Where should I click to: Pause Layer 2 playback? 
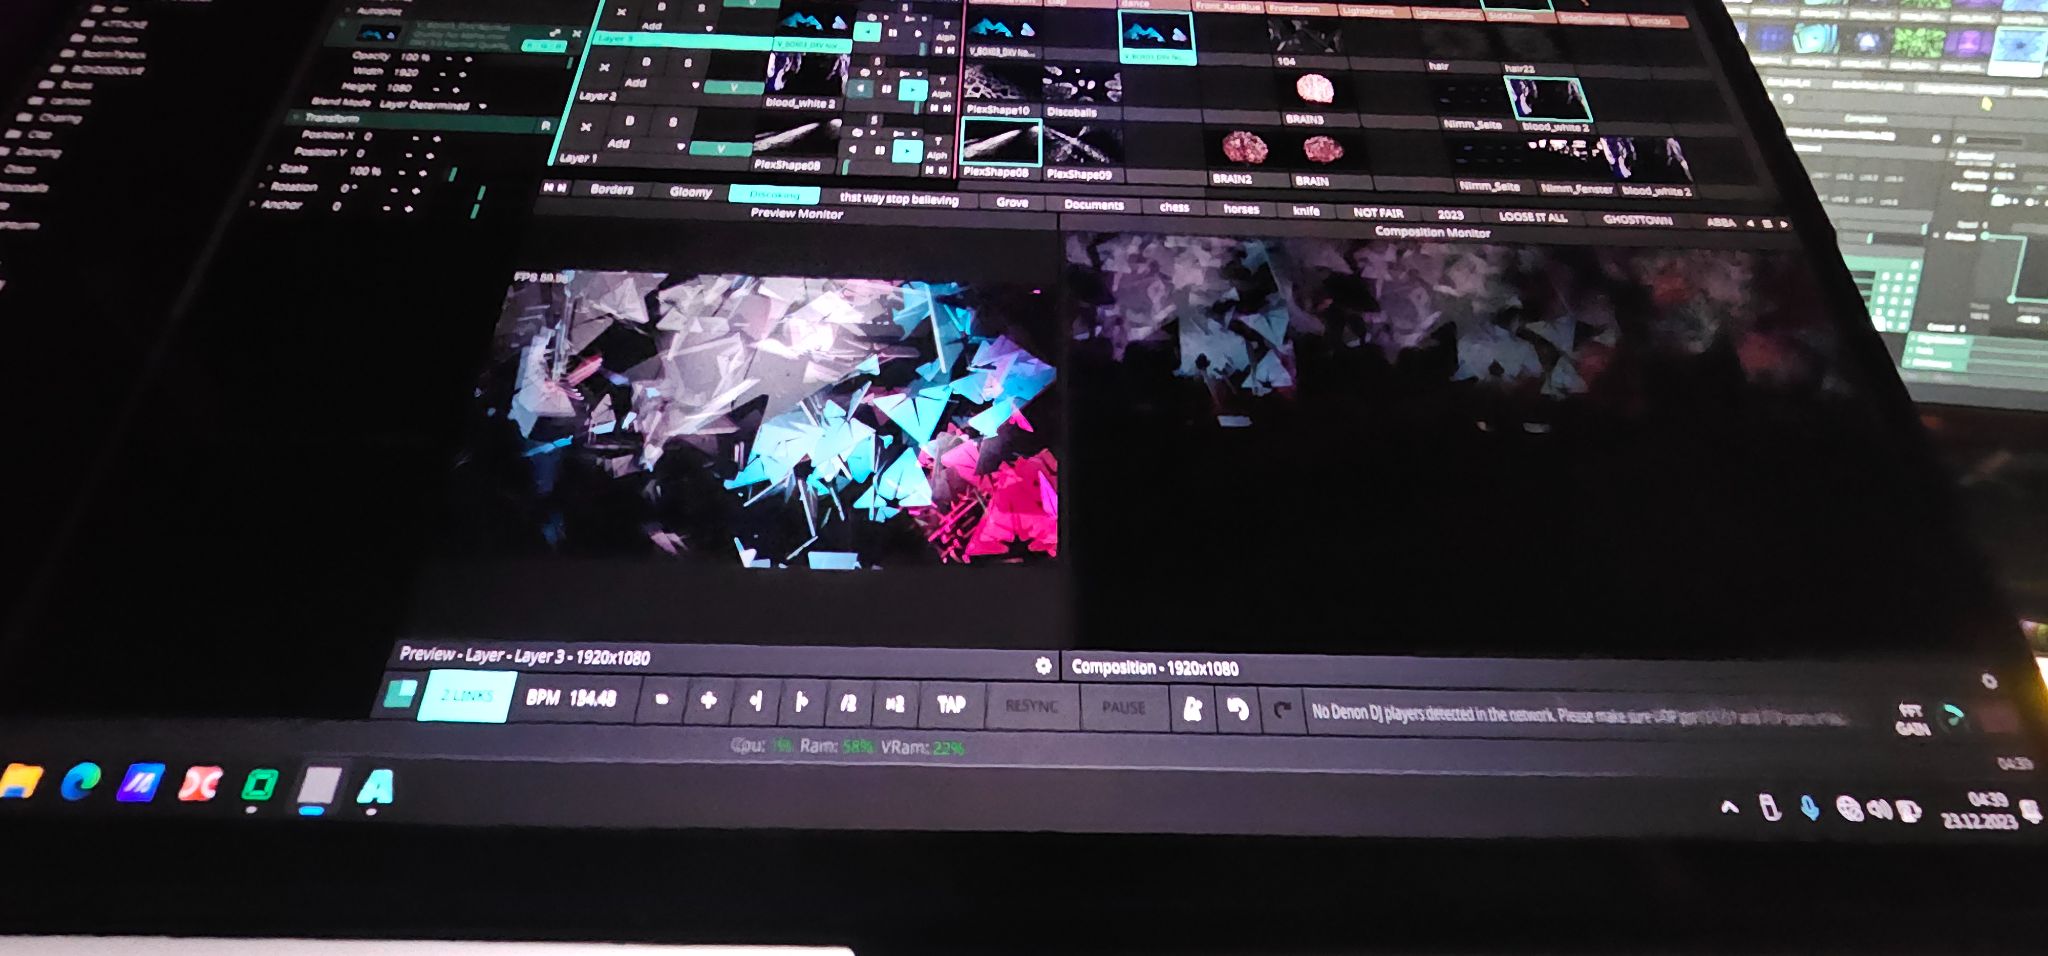885,90
